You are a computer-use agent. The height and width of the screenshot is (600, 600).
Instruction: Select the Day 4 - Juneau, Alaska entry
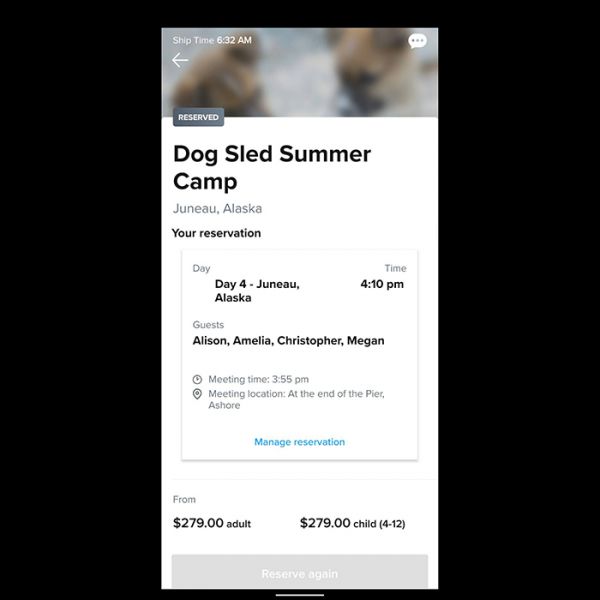(x=257, y=291)
